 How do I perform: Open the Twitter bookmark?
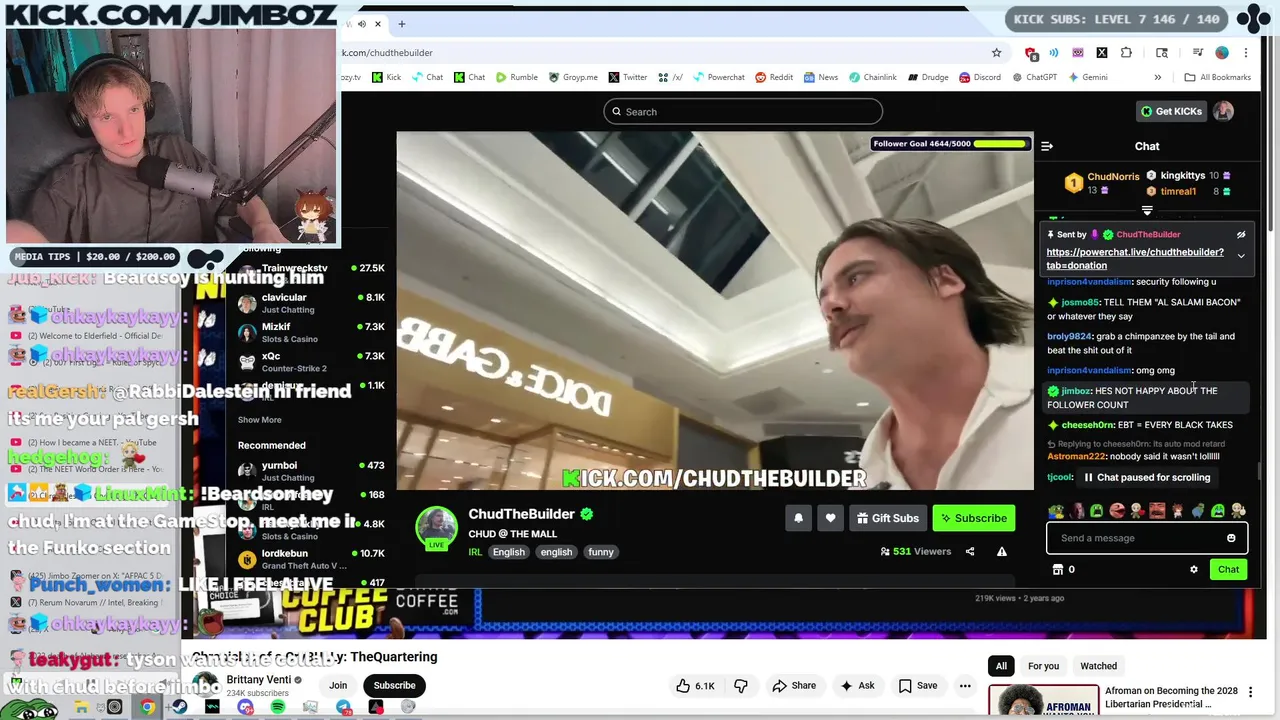point(628,77)
